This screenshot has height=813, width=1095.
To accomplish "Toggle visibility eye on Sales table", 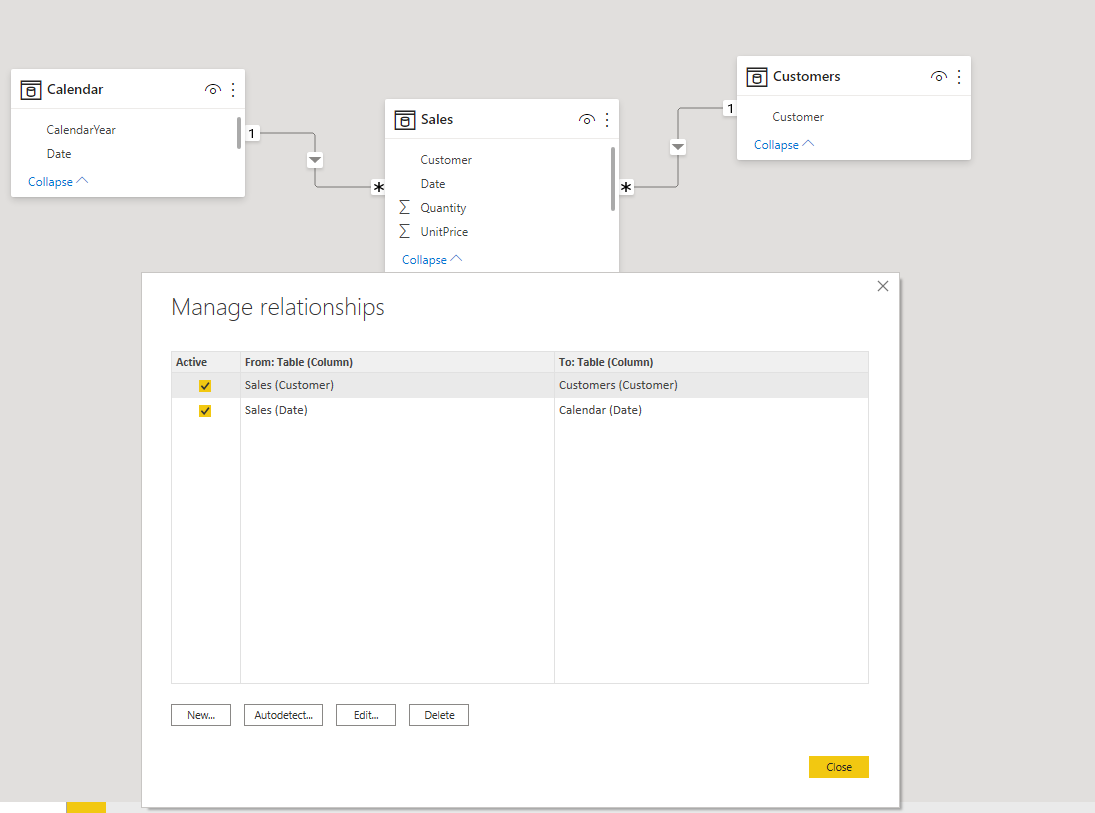I will coord(587,119).
